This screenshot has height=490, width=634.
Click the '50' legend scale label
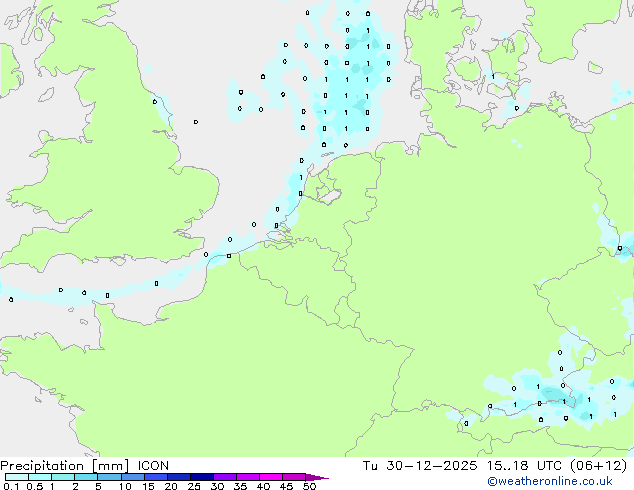310,486
